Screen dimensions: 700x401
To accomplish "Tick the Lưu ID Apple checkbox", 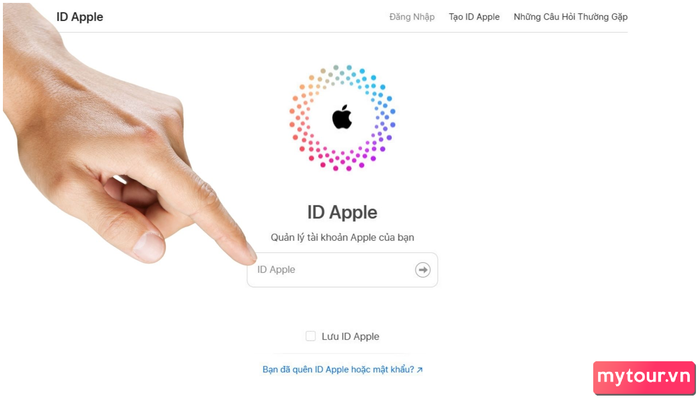I will 310,336.
